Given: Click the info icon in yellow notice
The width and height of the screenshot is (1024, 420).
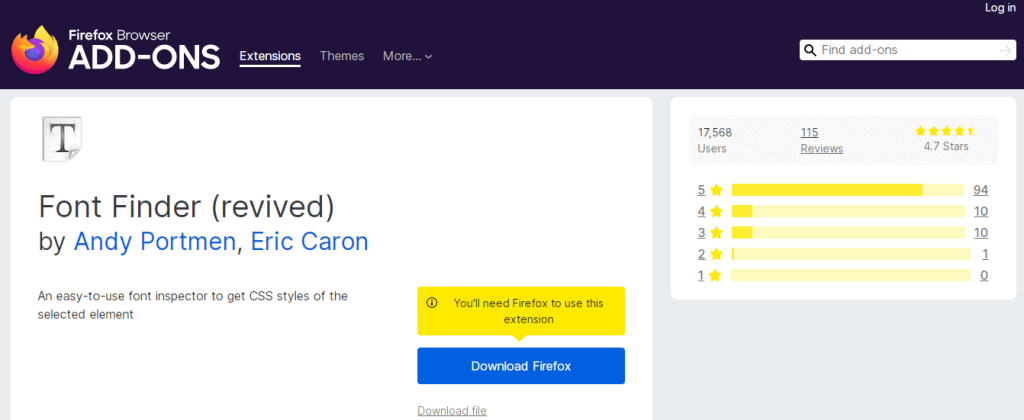Looking at the screenshot, I should click(x=432, y=303).
